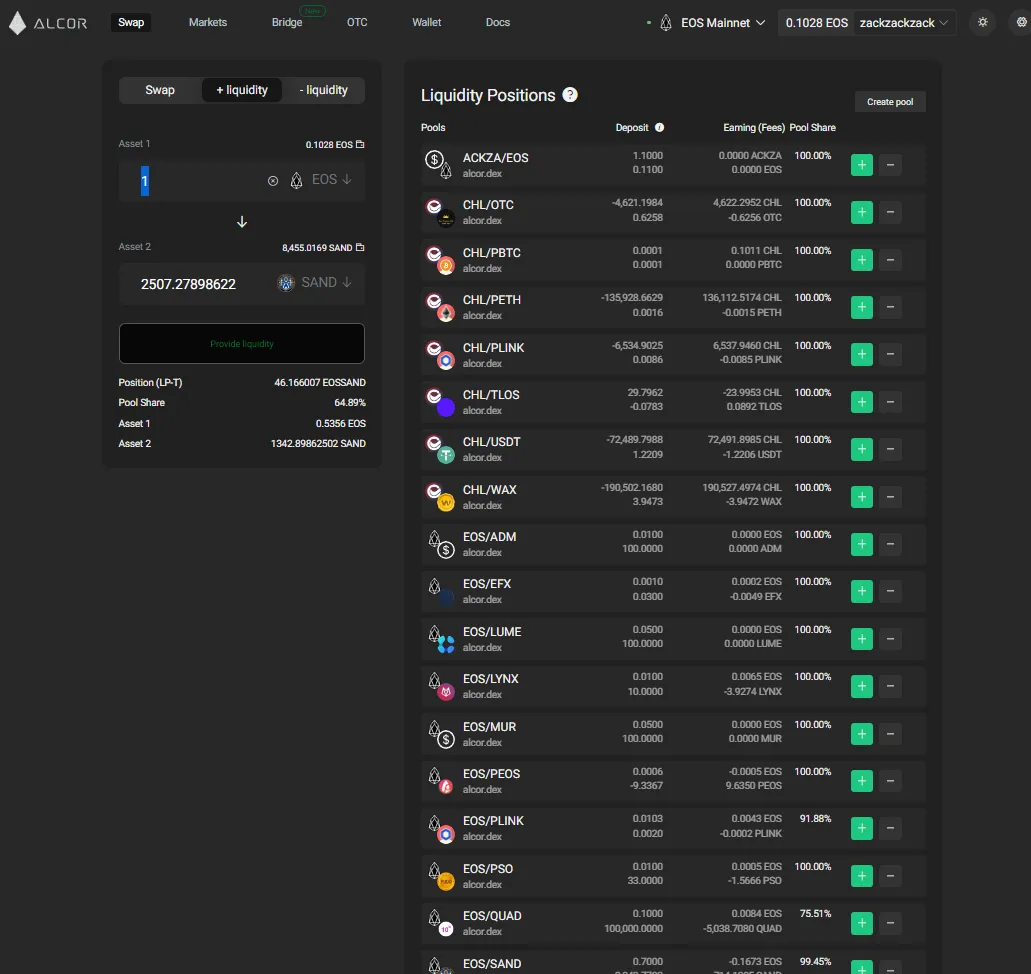Click the EOS/PSO pool name

click(x=488, y=869)
